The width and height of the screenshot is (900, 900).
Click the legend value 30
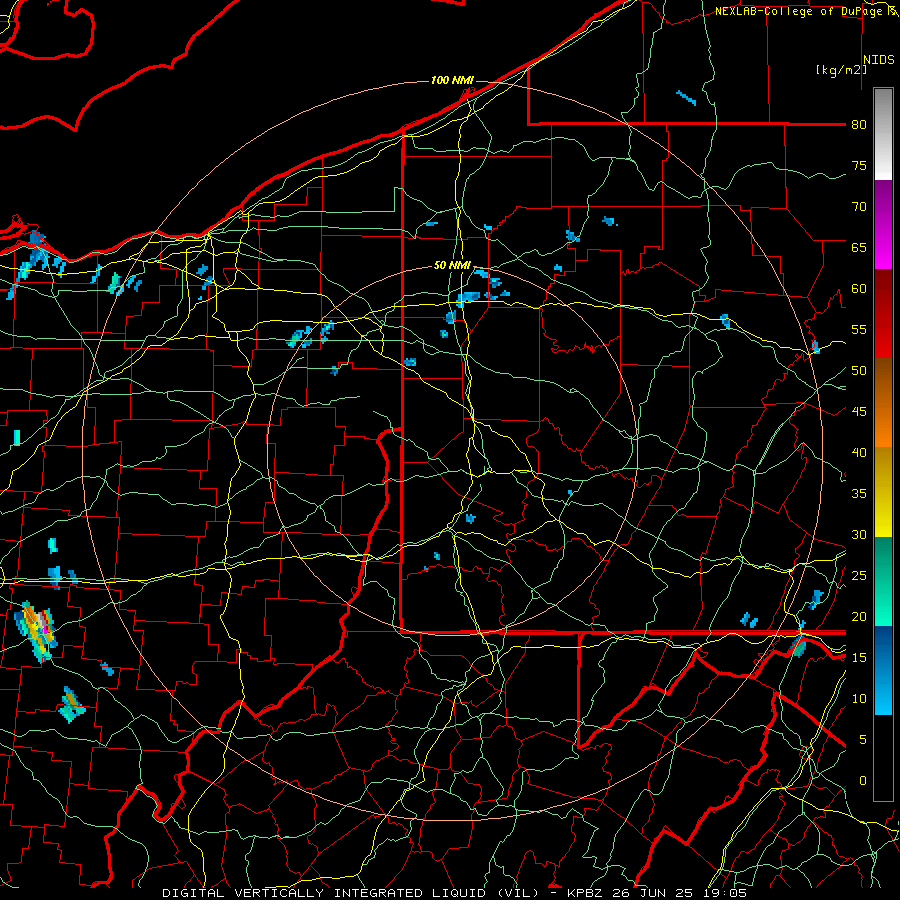pos(859,535)
